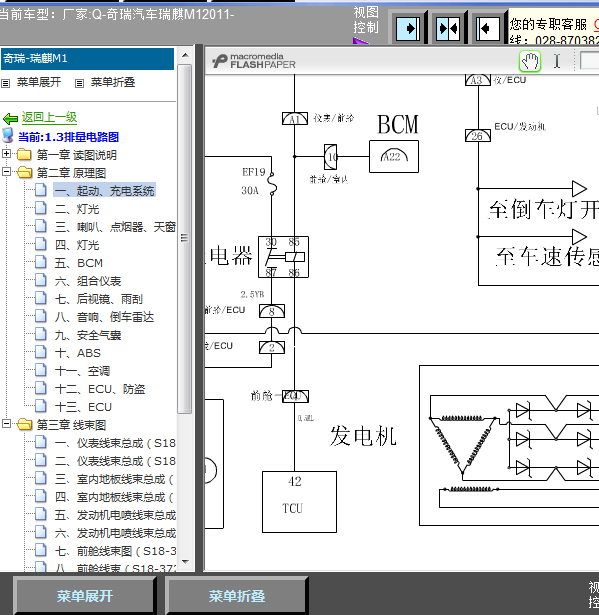The height and width of the screenshot is (615, 599).
Task: Click the collapse-left view control arrow icon
Action: click(x=488, y=29)
